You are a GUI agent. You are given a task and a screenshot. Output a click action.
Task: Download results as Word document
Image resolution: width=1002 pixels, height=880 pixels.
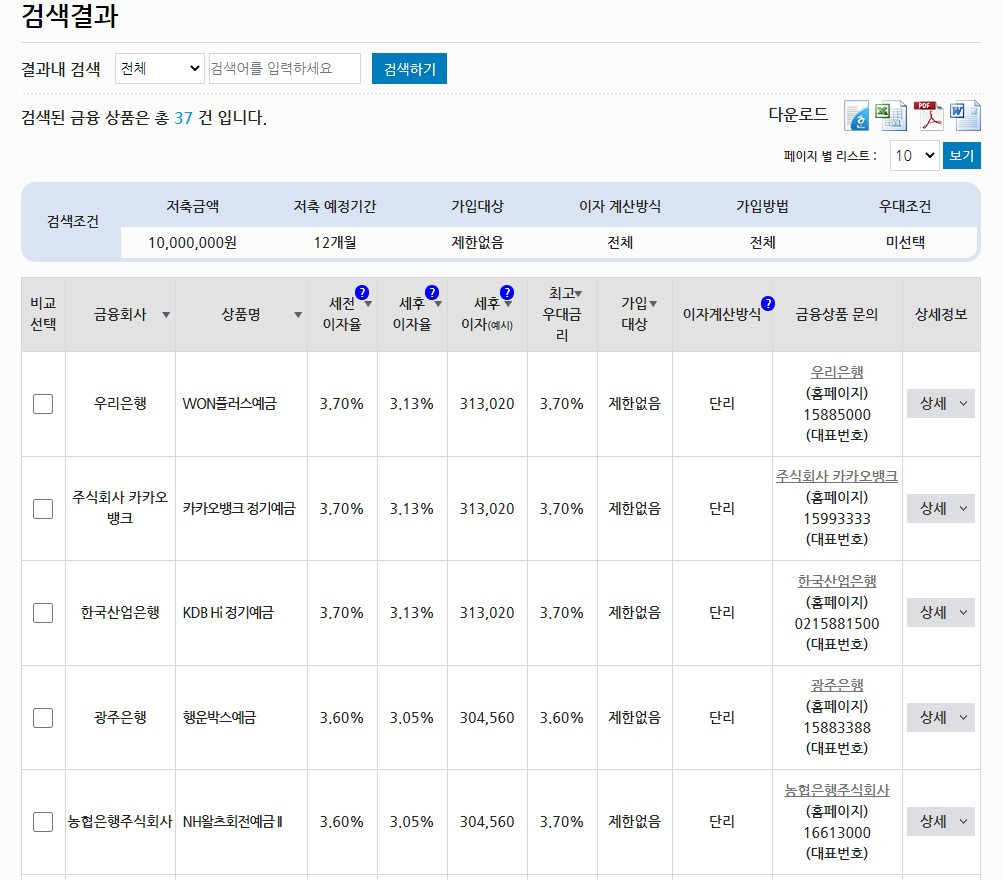click(x=964, y=116)
